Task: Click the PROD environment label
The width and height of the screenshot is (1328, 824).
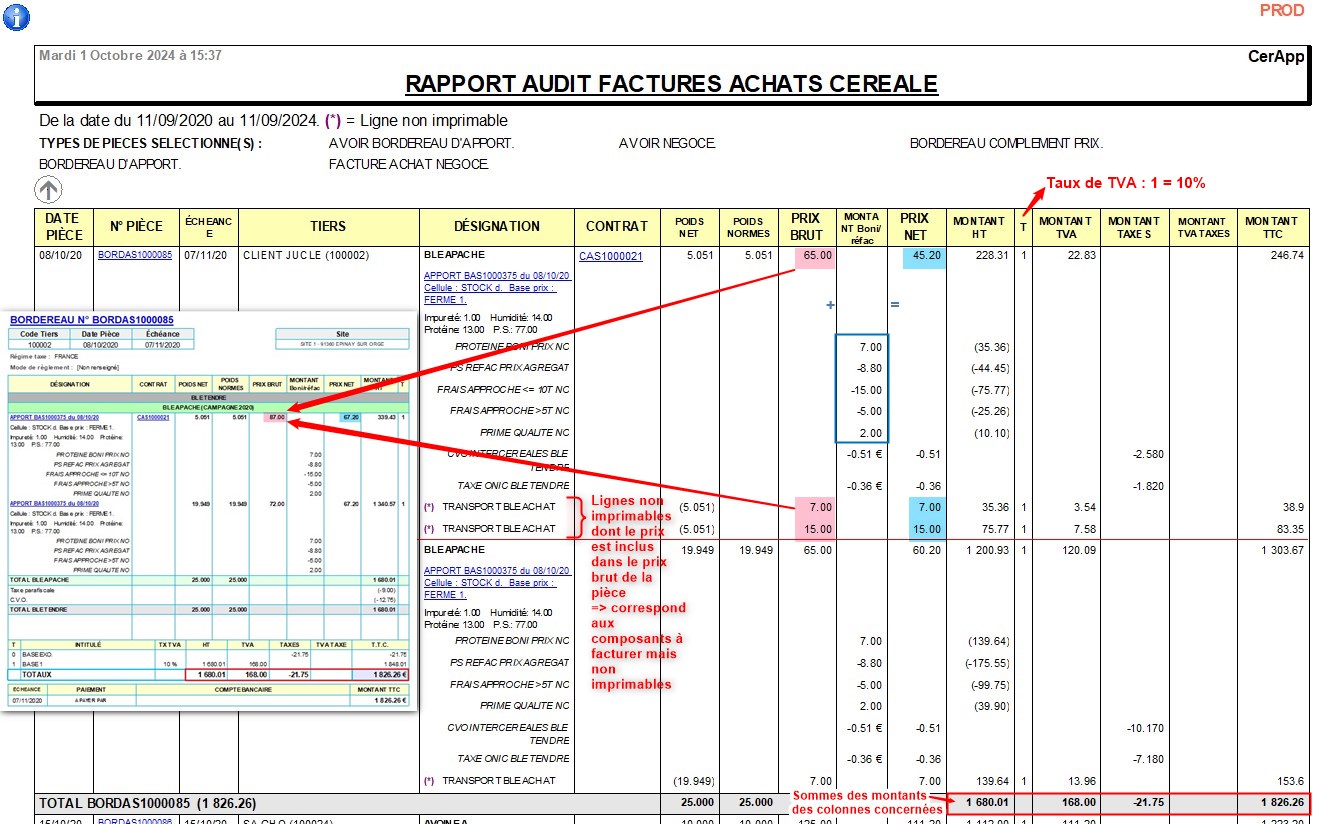Action: 1281,11
